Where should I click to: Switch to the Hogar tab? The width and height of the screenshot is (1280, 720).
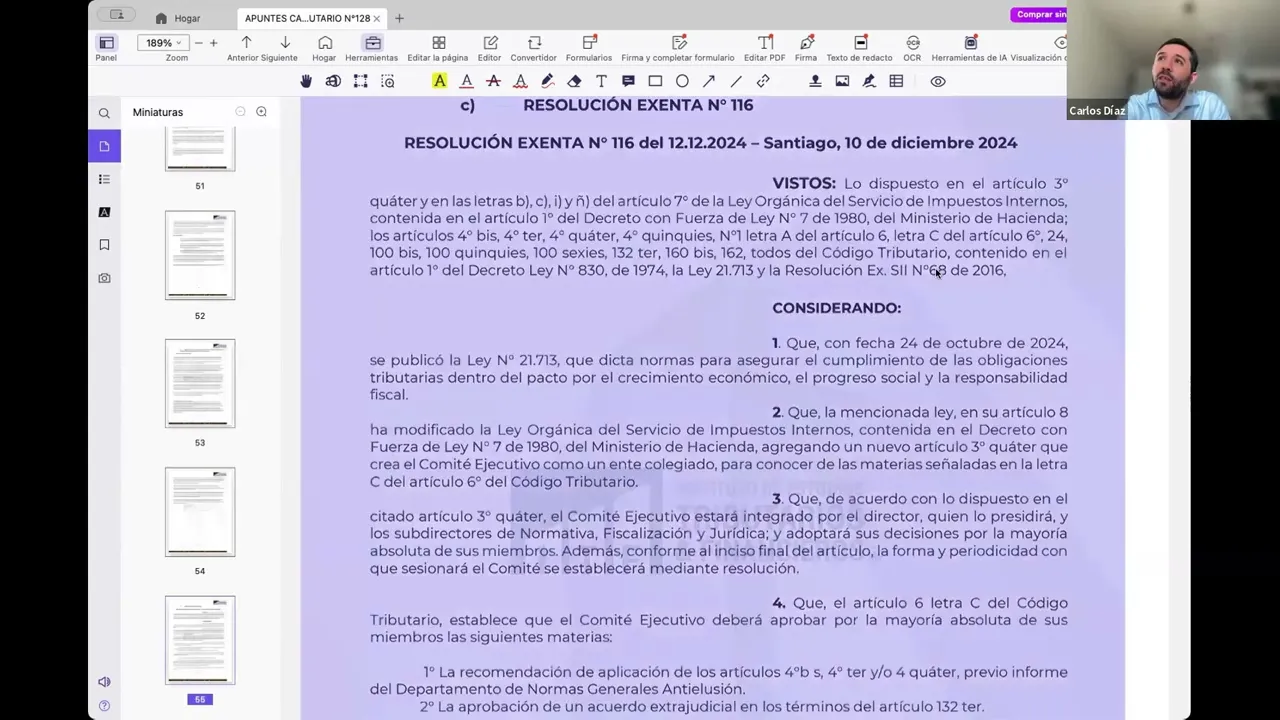tap(187, 18)
